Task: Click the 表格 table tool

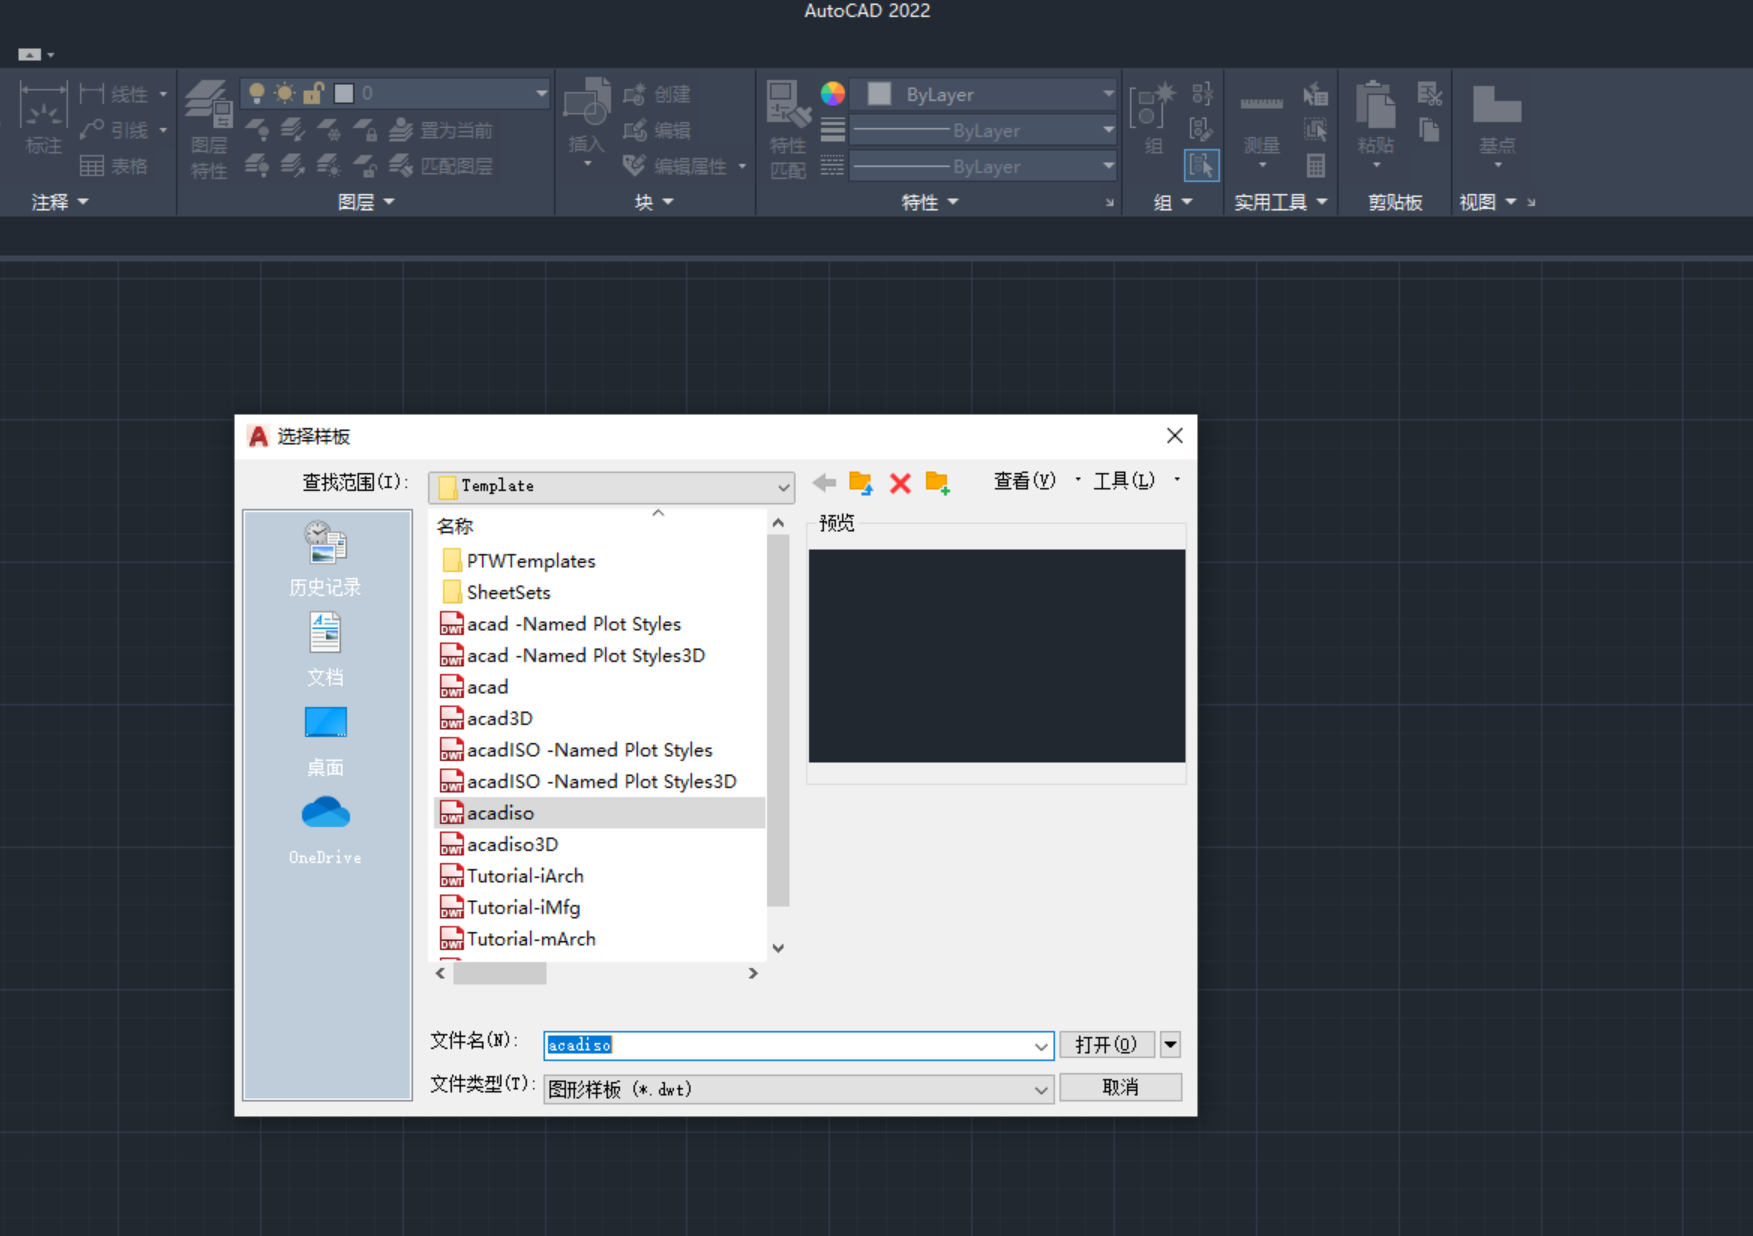Action: [x=114, y=166]
